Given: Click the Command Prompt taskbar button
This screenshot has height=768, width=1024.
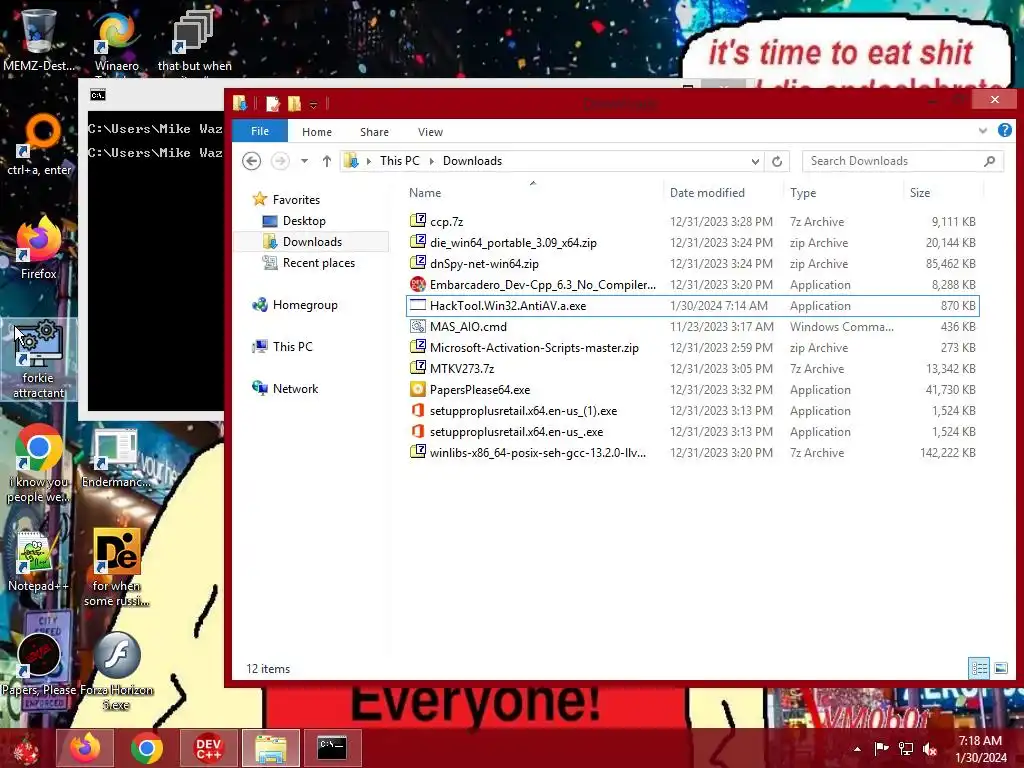Looking at the screenshot, I should [332, 748].
